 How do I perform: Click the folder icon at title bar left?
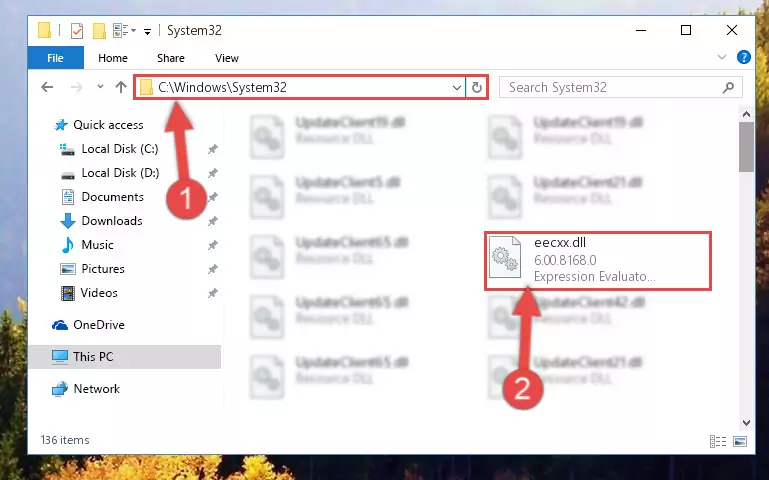45,30
